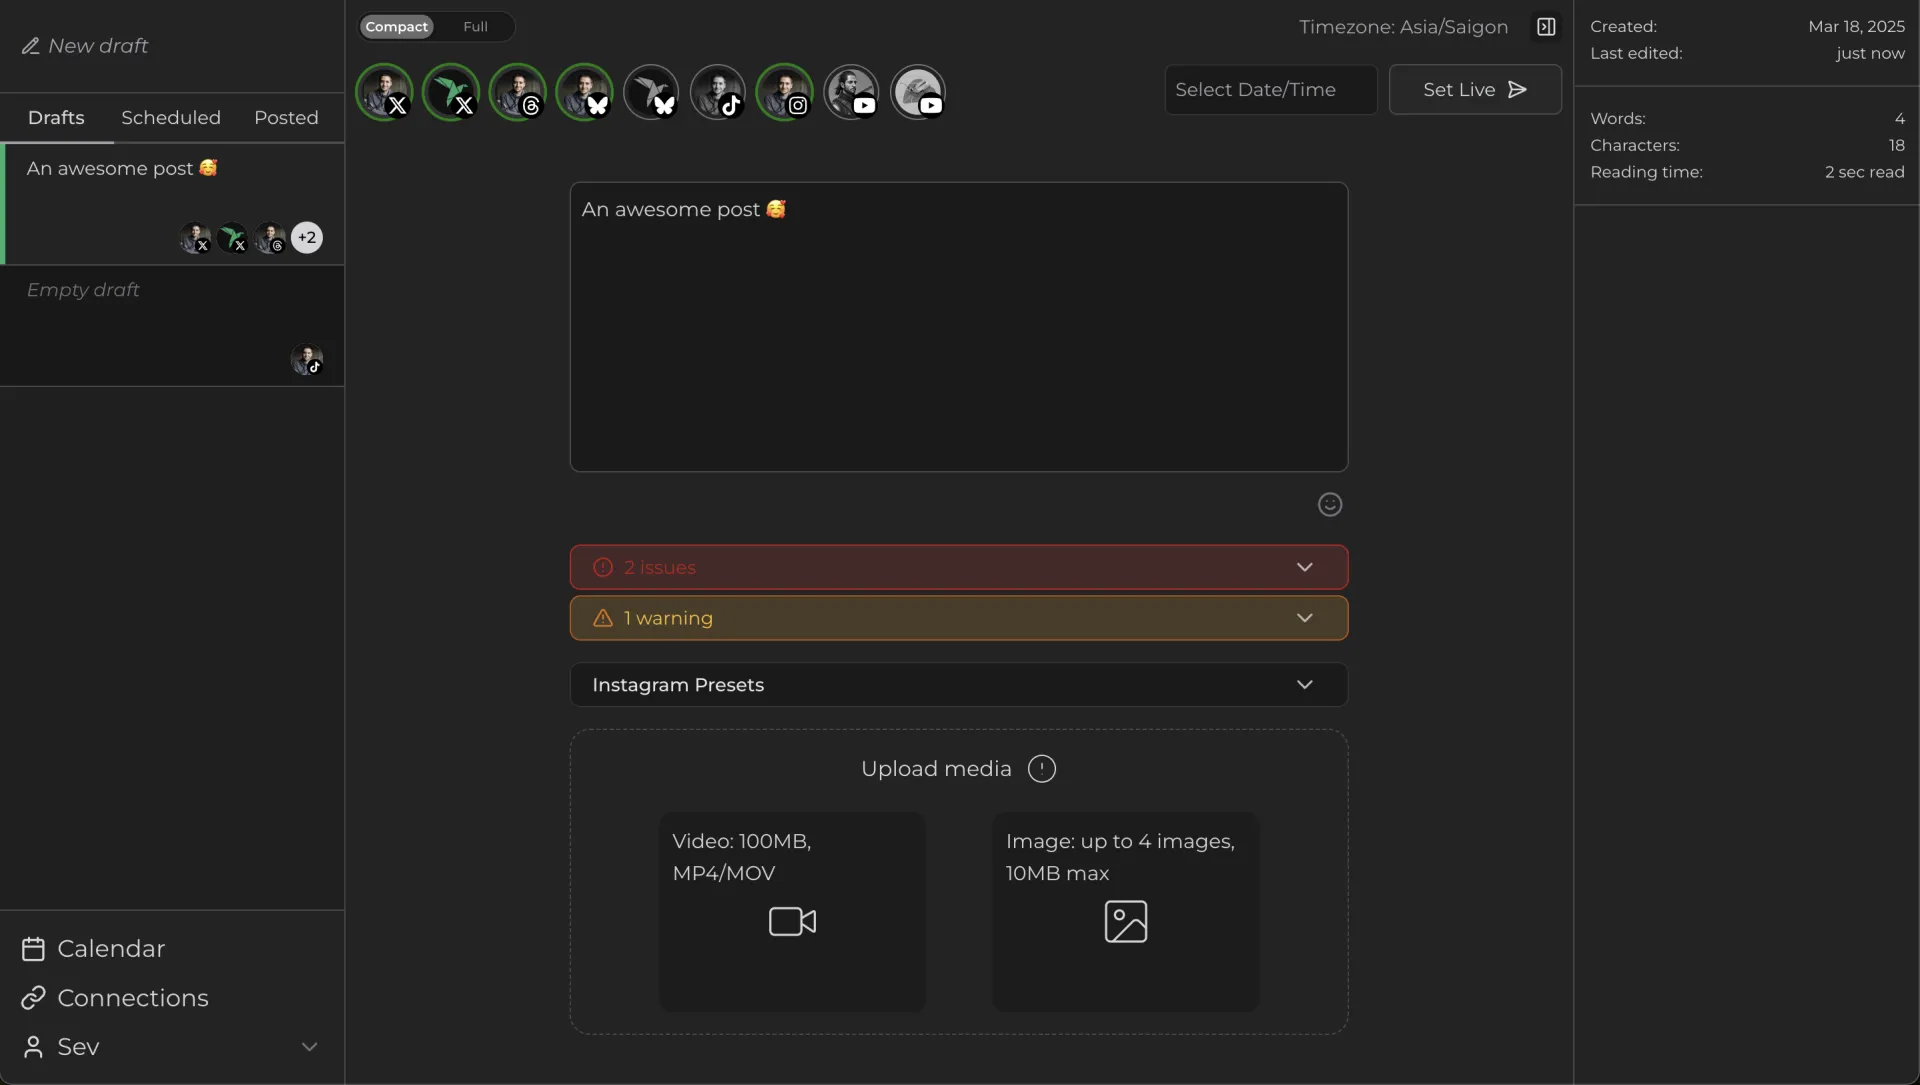Enable the TikTok account avatar
1920x1085 pixels.
[717, 92]
